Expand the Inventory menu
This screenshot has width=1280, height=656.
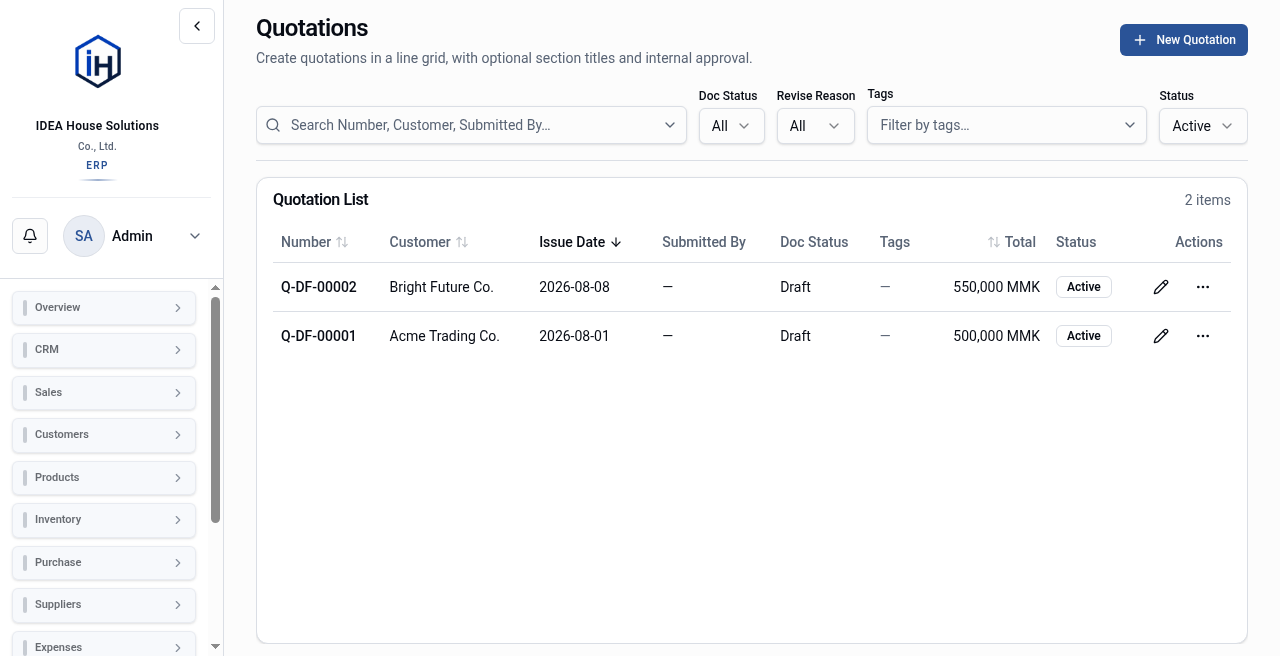[x=104, y=520]
